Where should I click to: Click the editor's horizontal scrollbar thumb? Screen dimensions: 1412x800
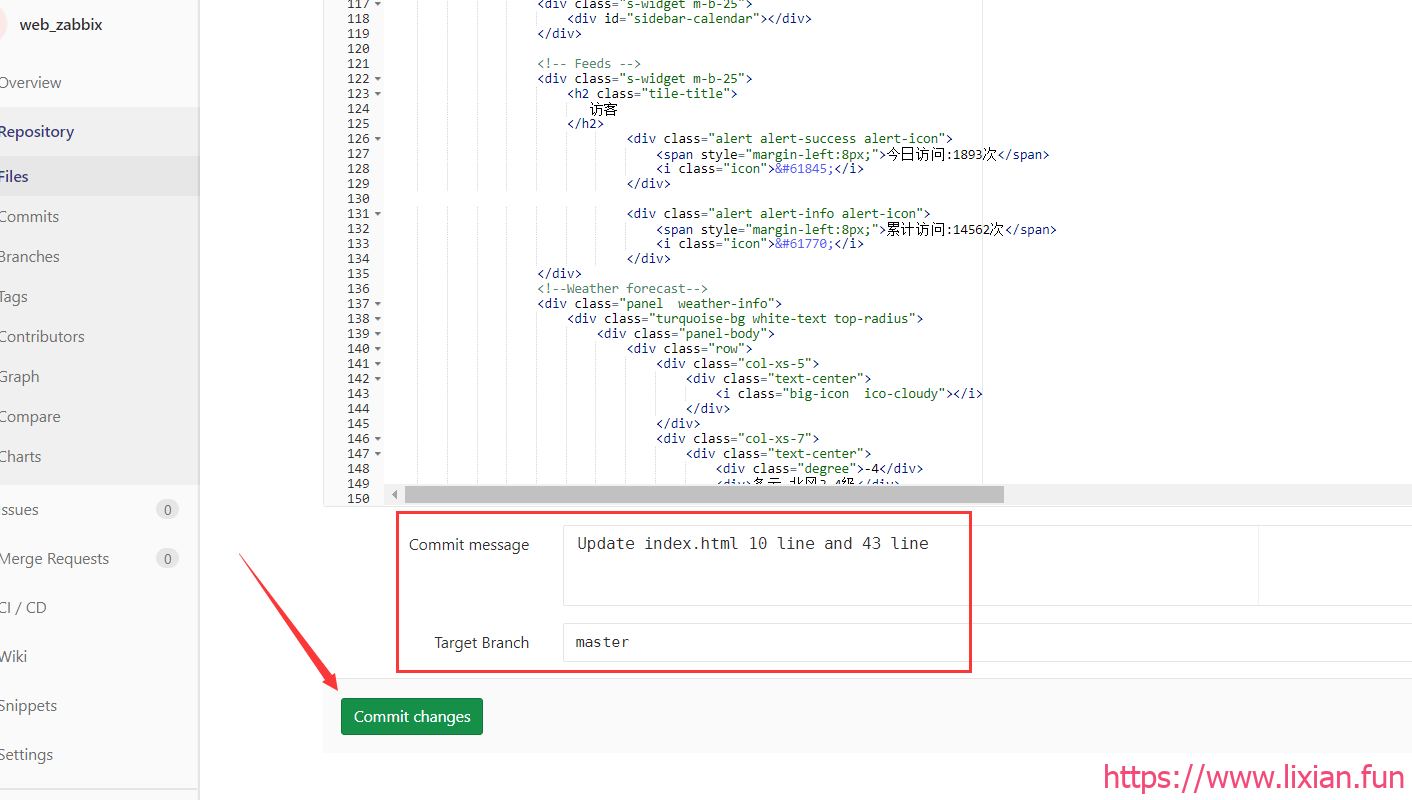[x=703, y=494]
